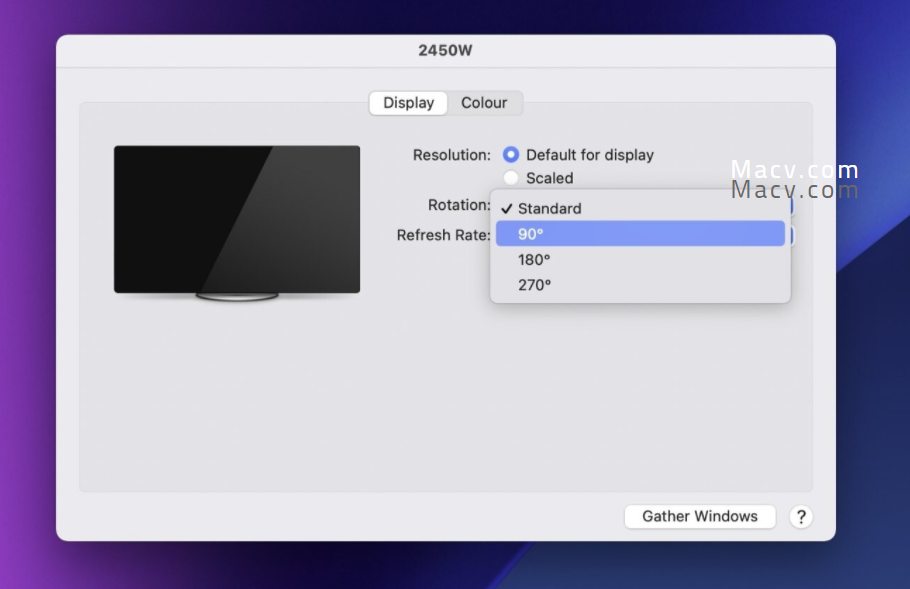This screenshot has width=910, height=589.
Task: Choose 180° rotation from the menu
Action: [640, 259]
